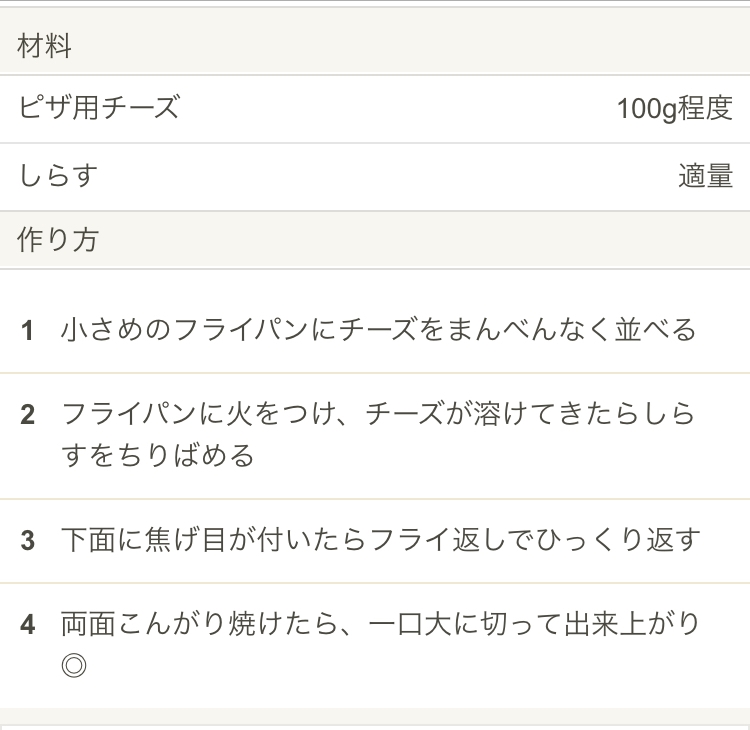
Task: Click the 一口大 word in step 4
Action: click(410, 624)
